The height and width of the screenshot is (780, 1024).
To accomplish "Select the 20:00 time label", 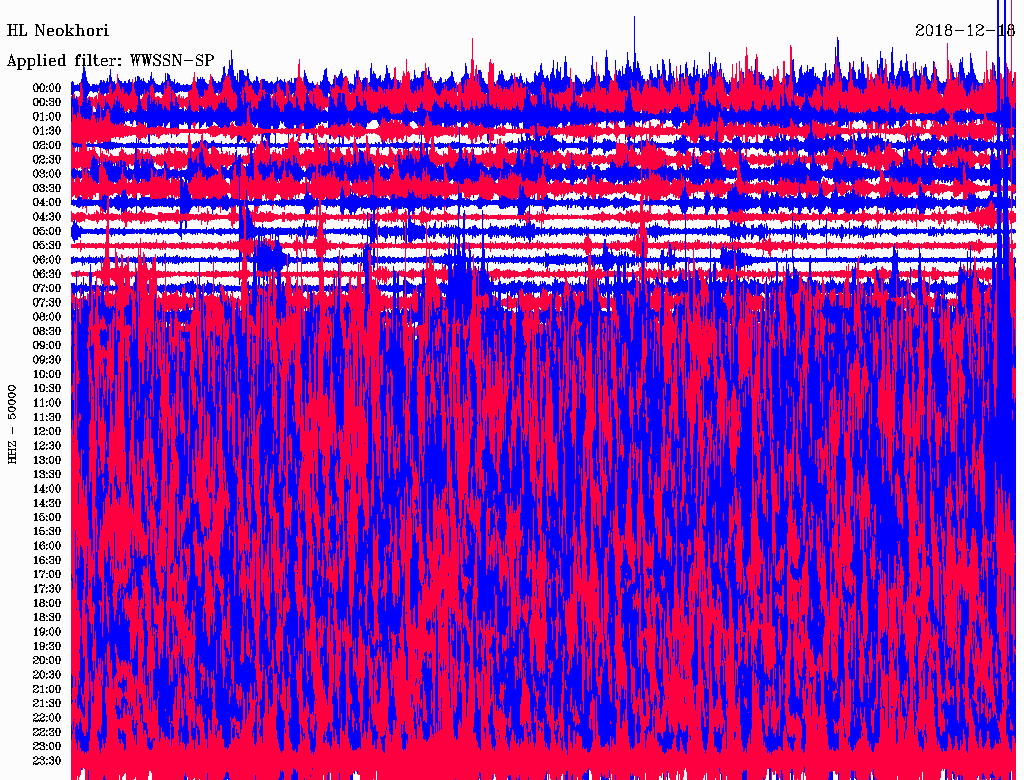I will click(47, 660).
